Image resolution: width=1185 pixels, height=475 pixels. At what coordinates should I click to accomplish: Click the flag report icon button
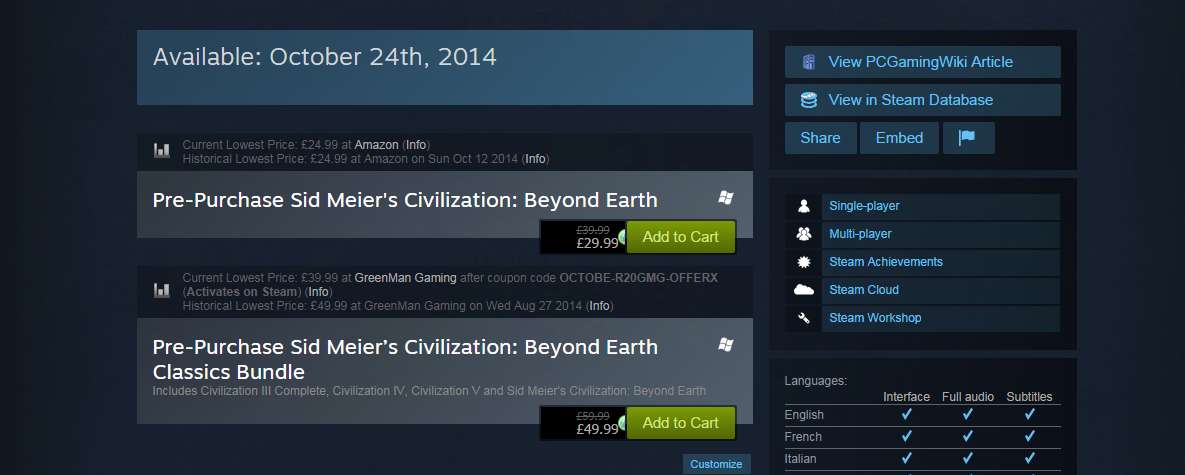click(x=968, y=138)
